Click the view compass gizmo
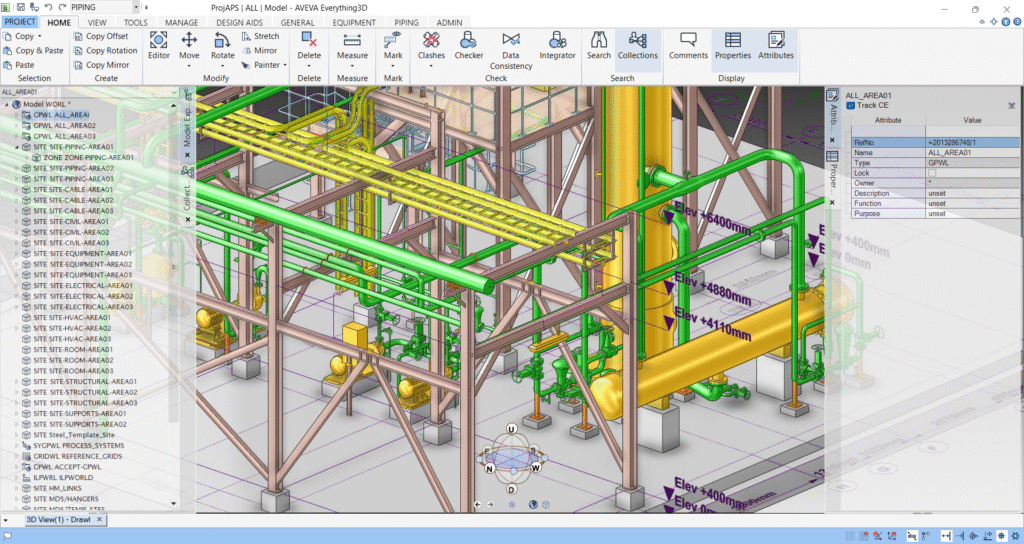The width and height of the screenshot is (1024, 544). point(511,458)
